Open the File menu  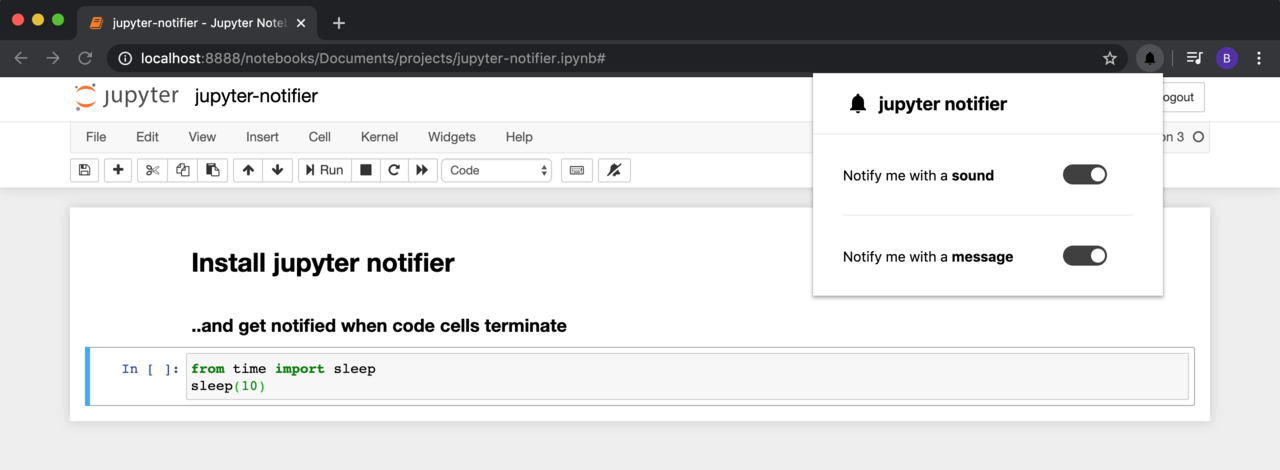(96, 137)
